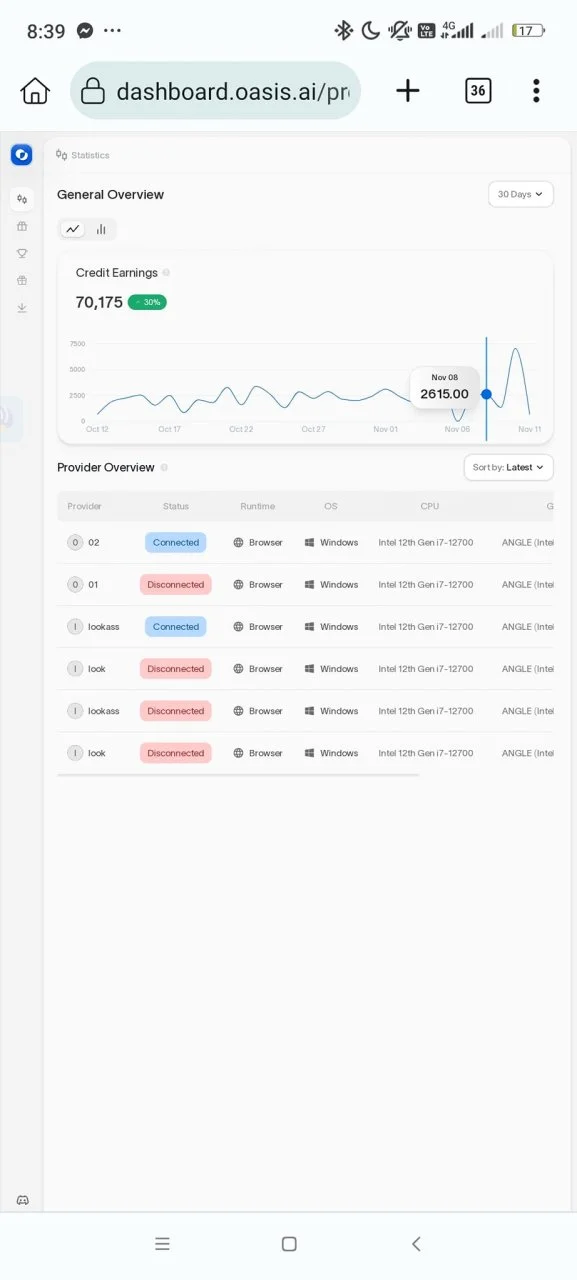Click the Disconnected status of first look row

click(176, 668)
